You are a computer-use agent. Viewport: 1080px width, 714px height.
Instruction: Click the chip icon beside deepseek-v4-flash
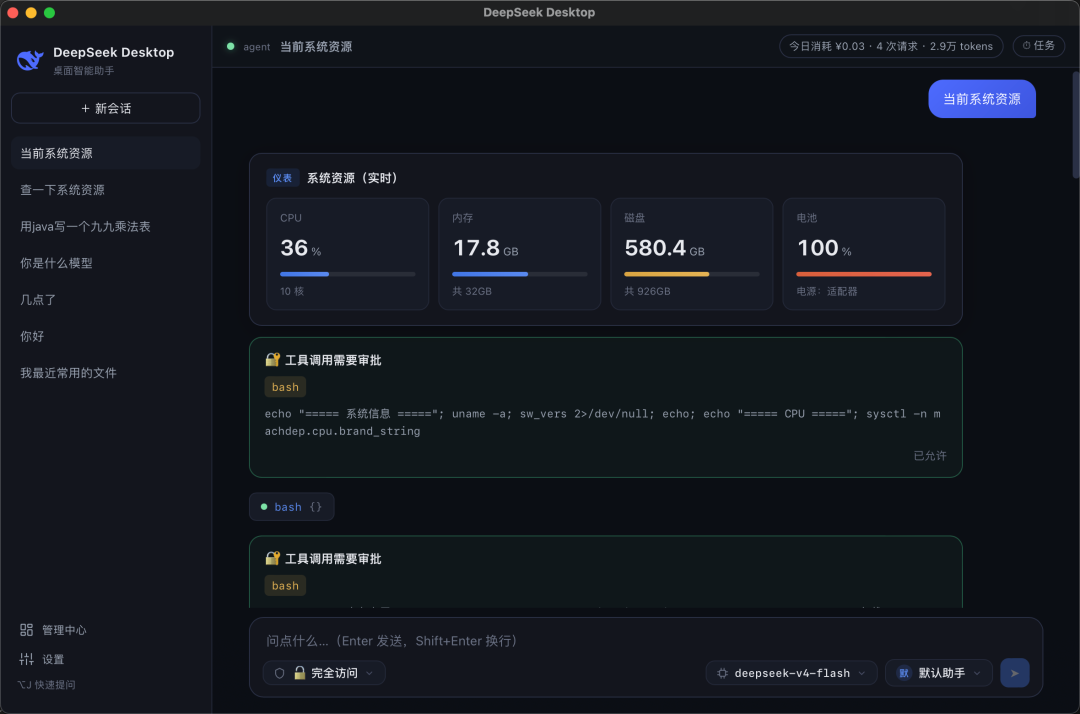[723, 673]
